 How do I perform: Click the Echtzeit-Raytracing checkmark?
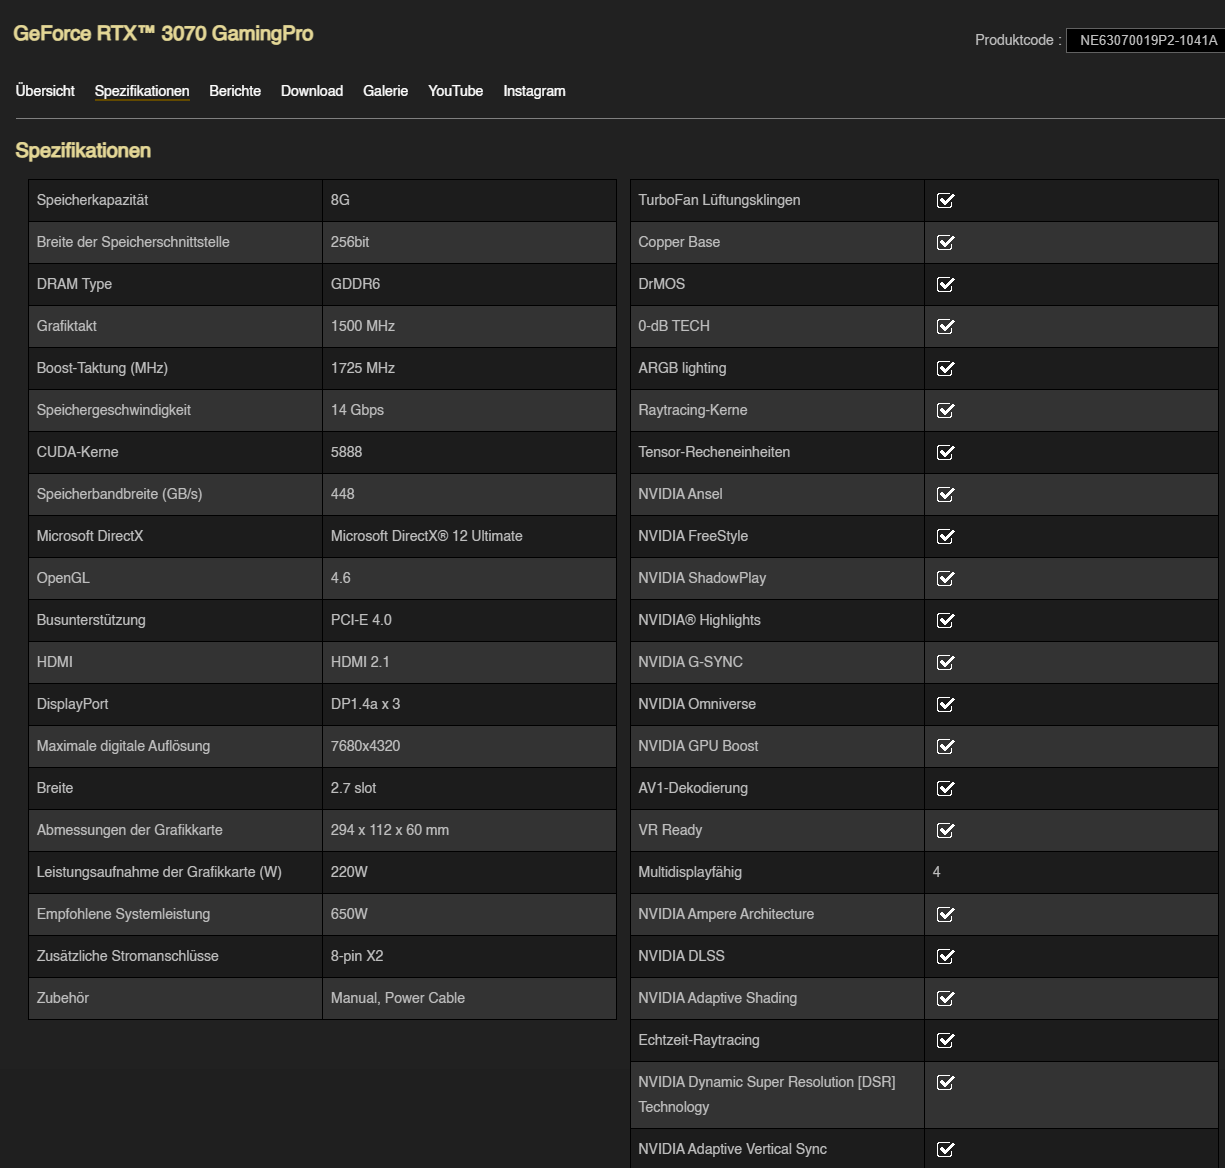[946, 1040]
